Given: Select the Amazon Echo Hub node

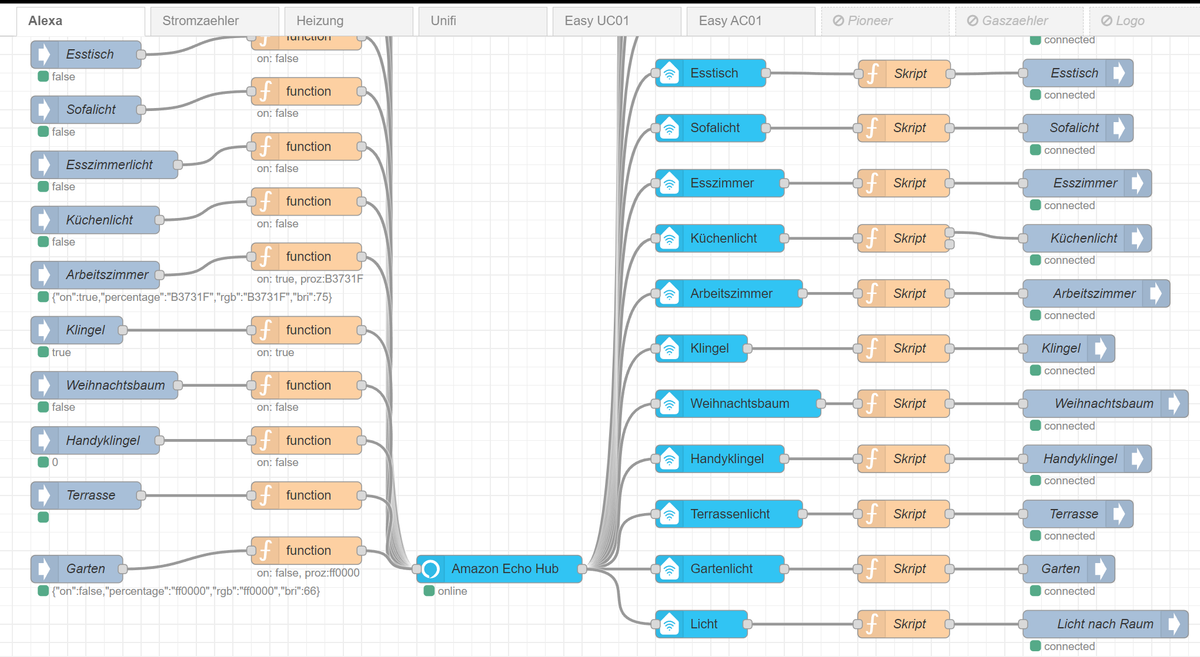Looking at the screenshot, I should point(499,569).
